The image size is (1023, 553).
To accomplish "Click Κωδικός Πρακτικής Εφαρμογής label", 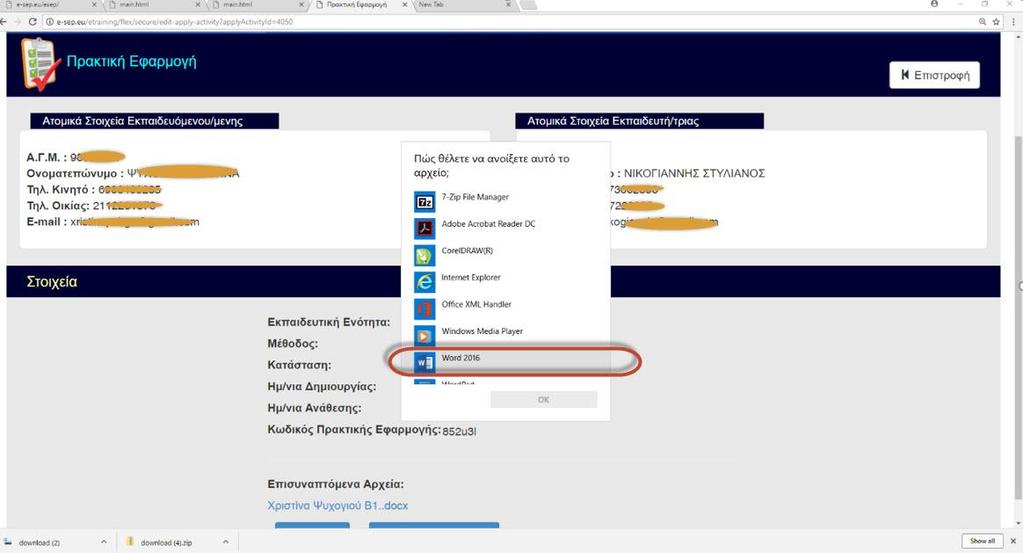I will [354, 430].
